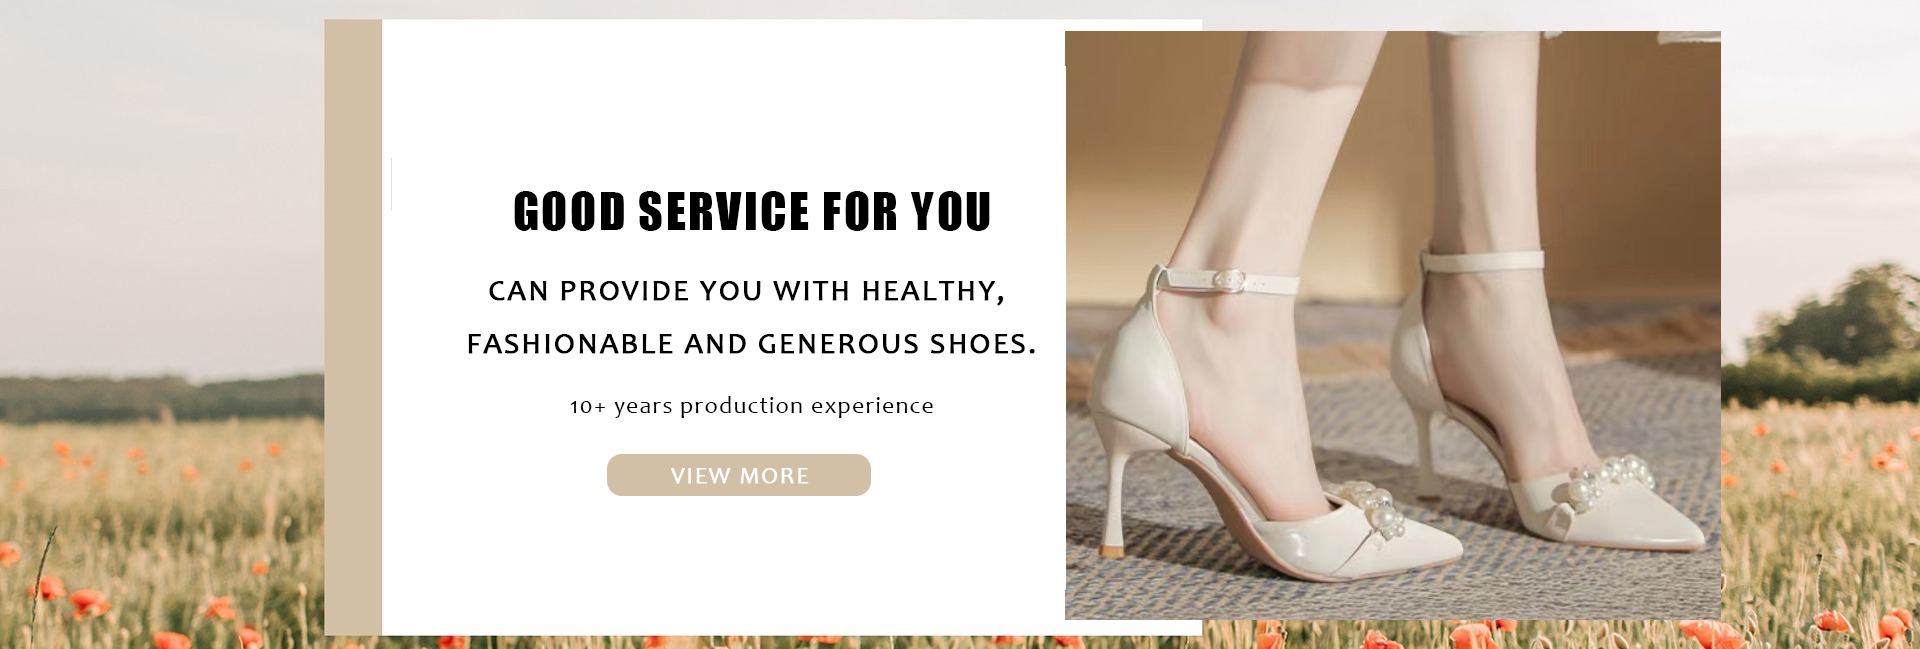Click the line ending with HEALTHY,
This screenshot has width=1920, height=649.
tap(746, 291)
